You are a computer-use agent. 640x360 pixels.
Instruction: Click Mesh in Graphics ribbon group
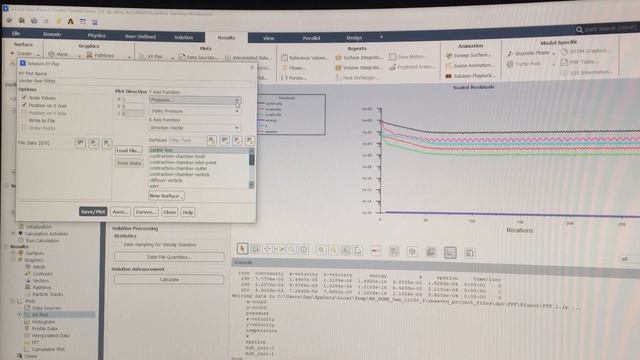[x=58, y=54]
